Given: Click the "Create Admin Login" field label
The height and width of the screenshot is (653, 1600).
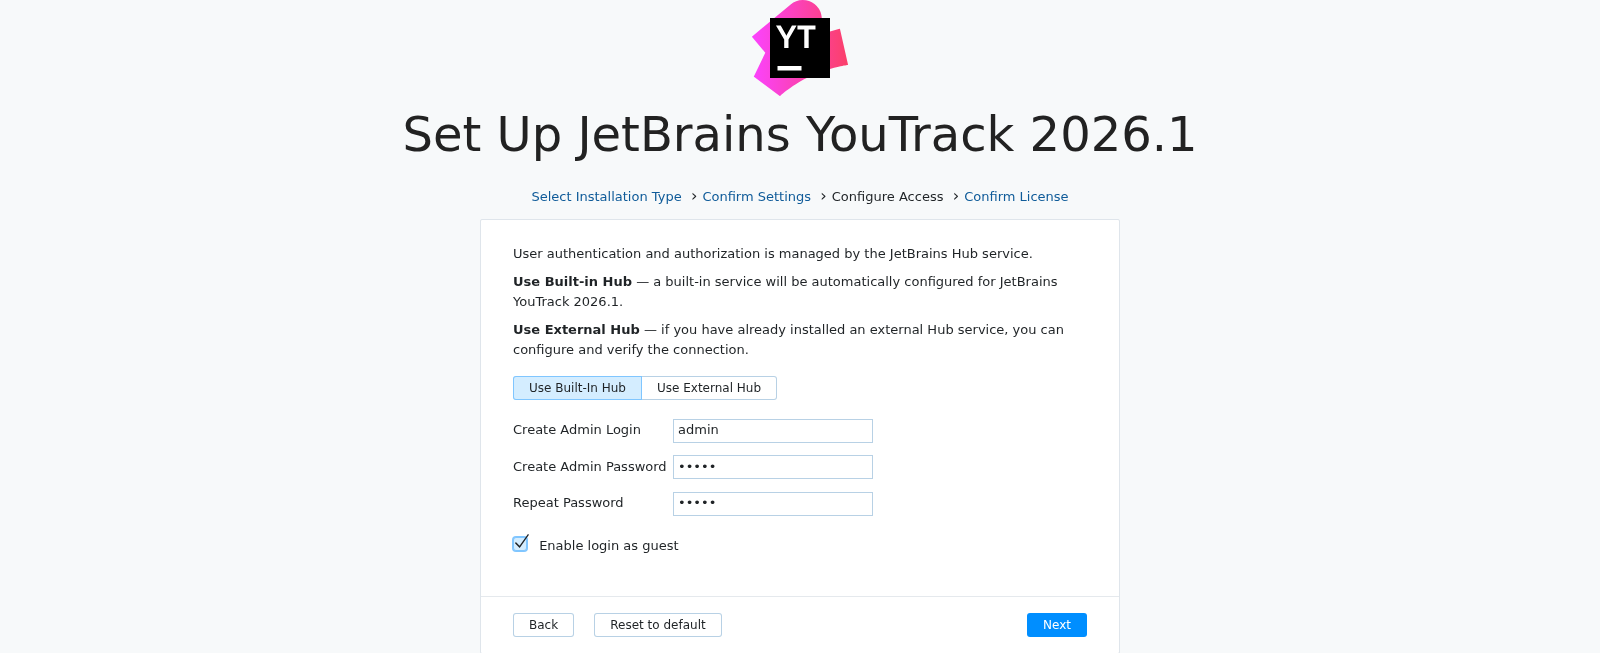Looking at the screenshot, I should 576,430.
